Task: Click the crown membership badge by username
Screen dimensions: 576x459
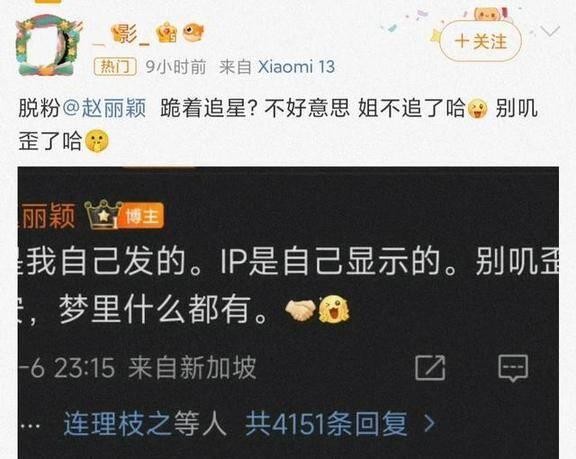Action: 166,33
